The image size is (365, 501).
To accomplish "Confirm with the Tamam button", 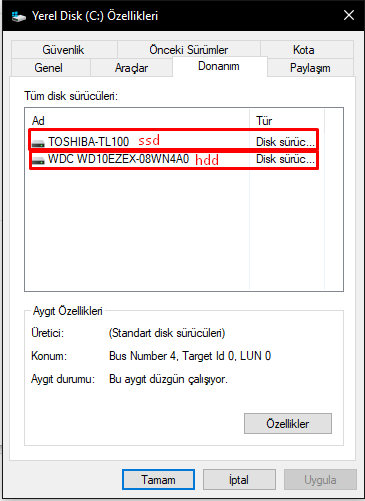I will click(x=158, y=480).
